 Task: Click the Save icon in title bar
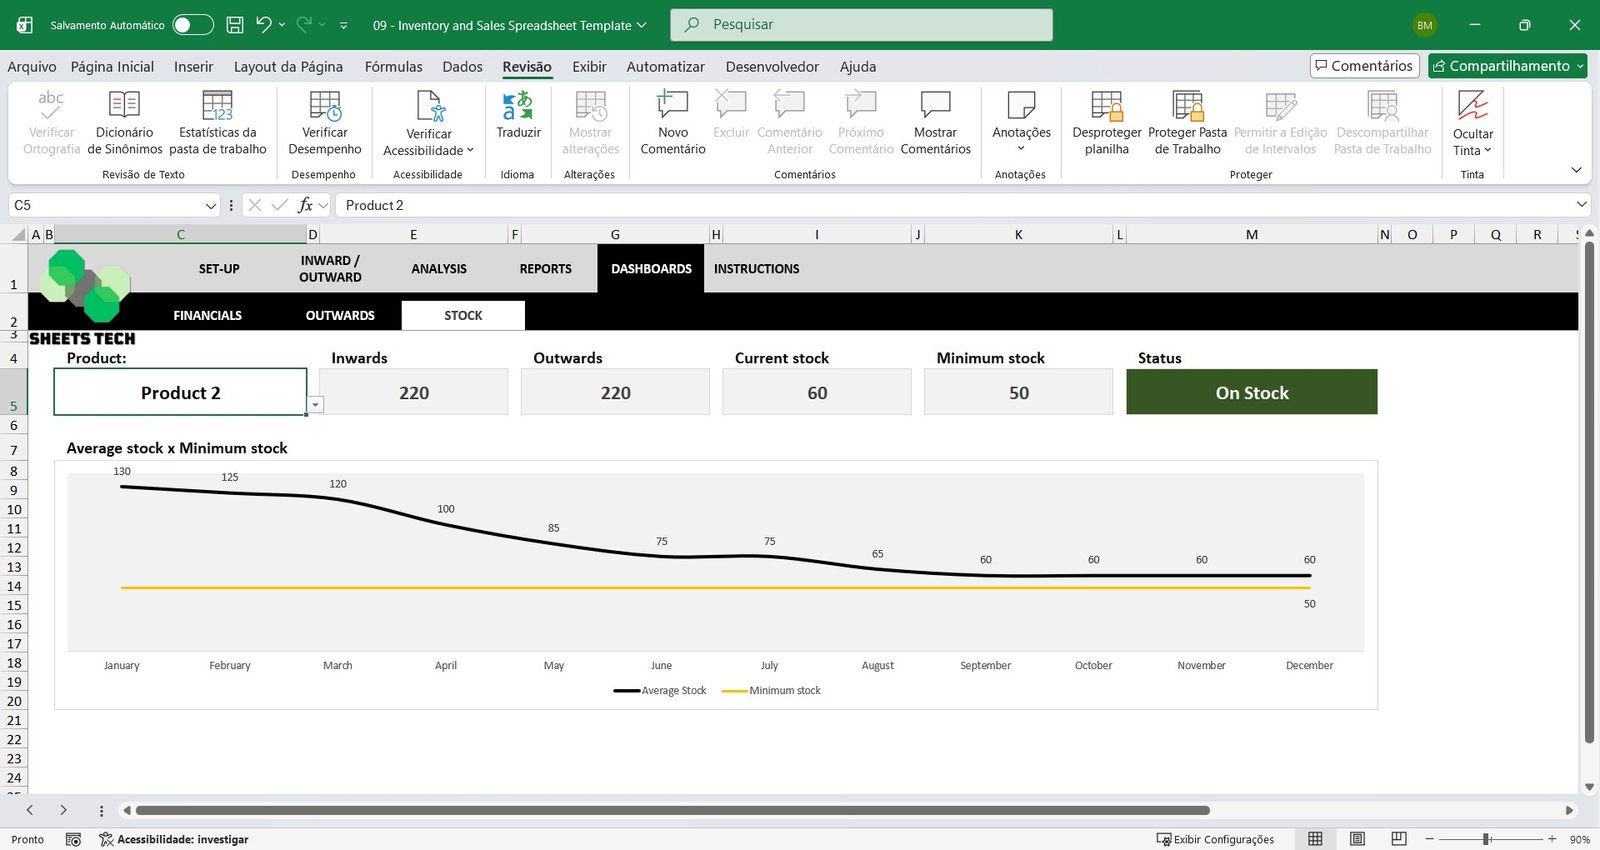[x=235, y=25]
